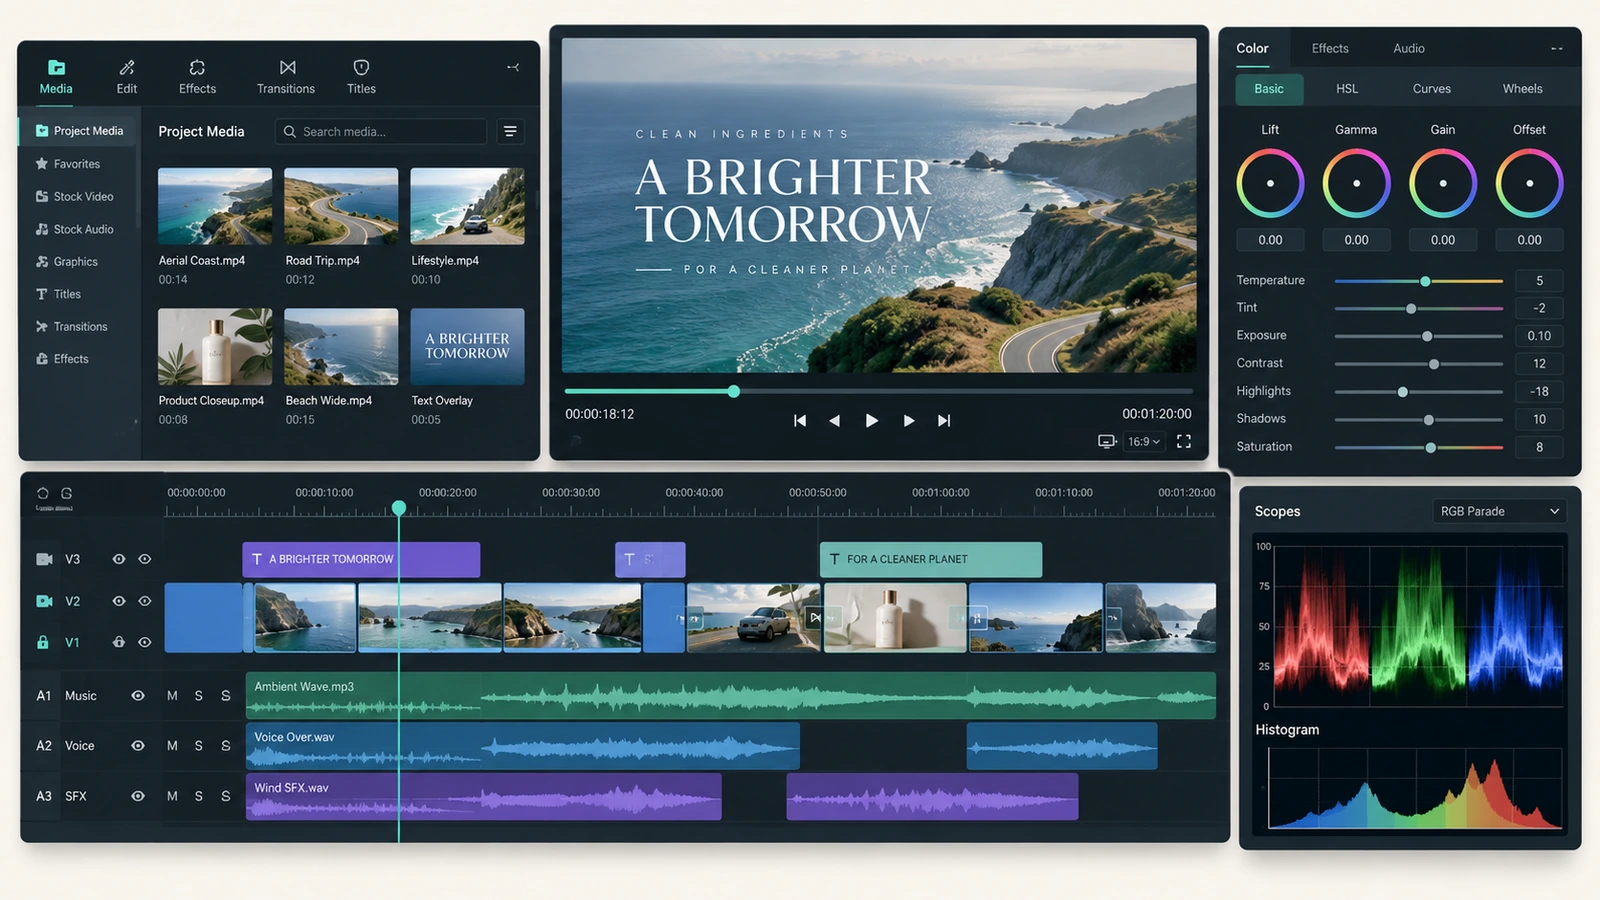
Task: Step one frame backward
Action: (x=834, y=421)
